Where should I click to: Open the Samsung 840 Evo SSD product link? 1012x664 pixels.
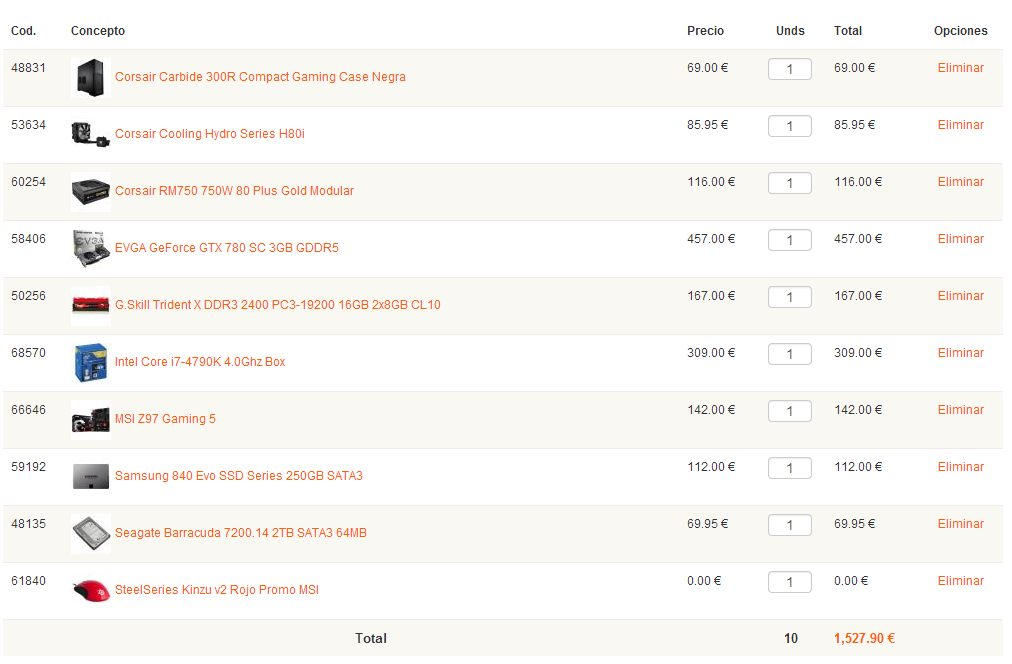point(238,476)
